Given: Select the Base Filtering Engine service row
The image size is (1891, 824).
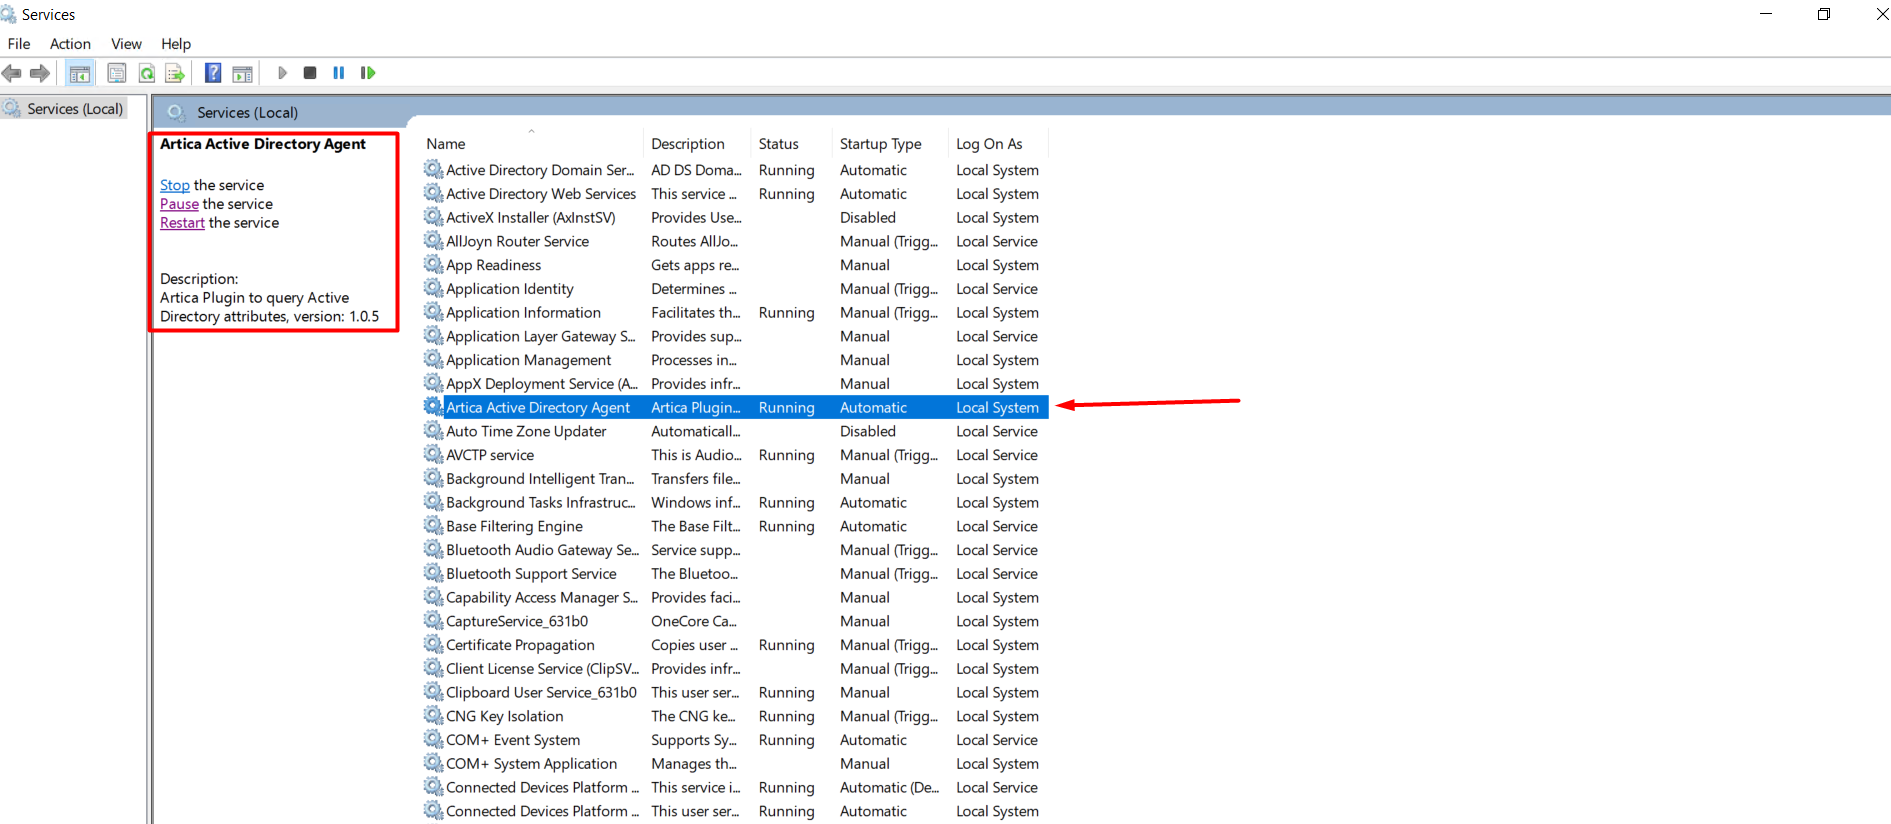Looking at the screenshot, I should point(514,527).
